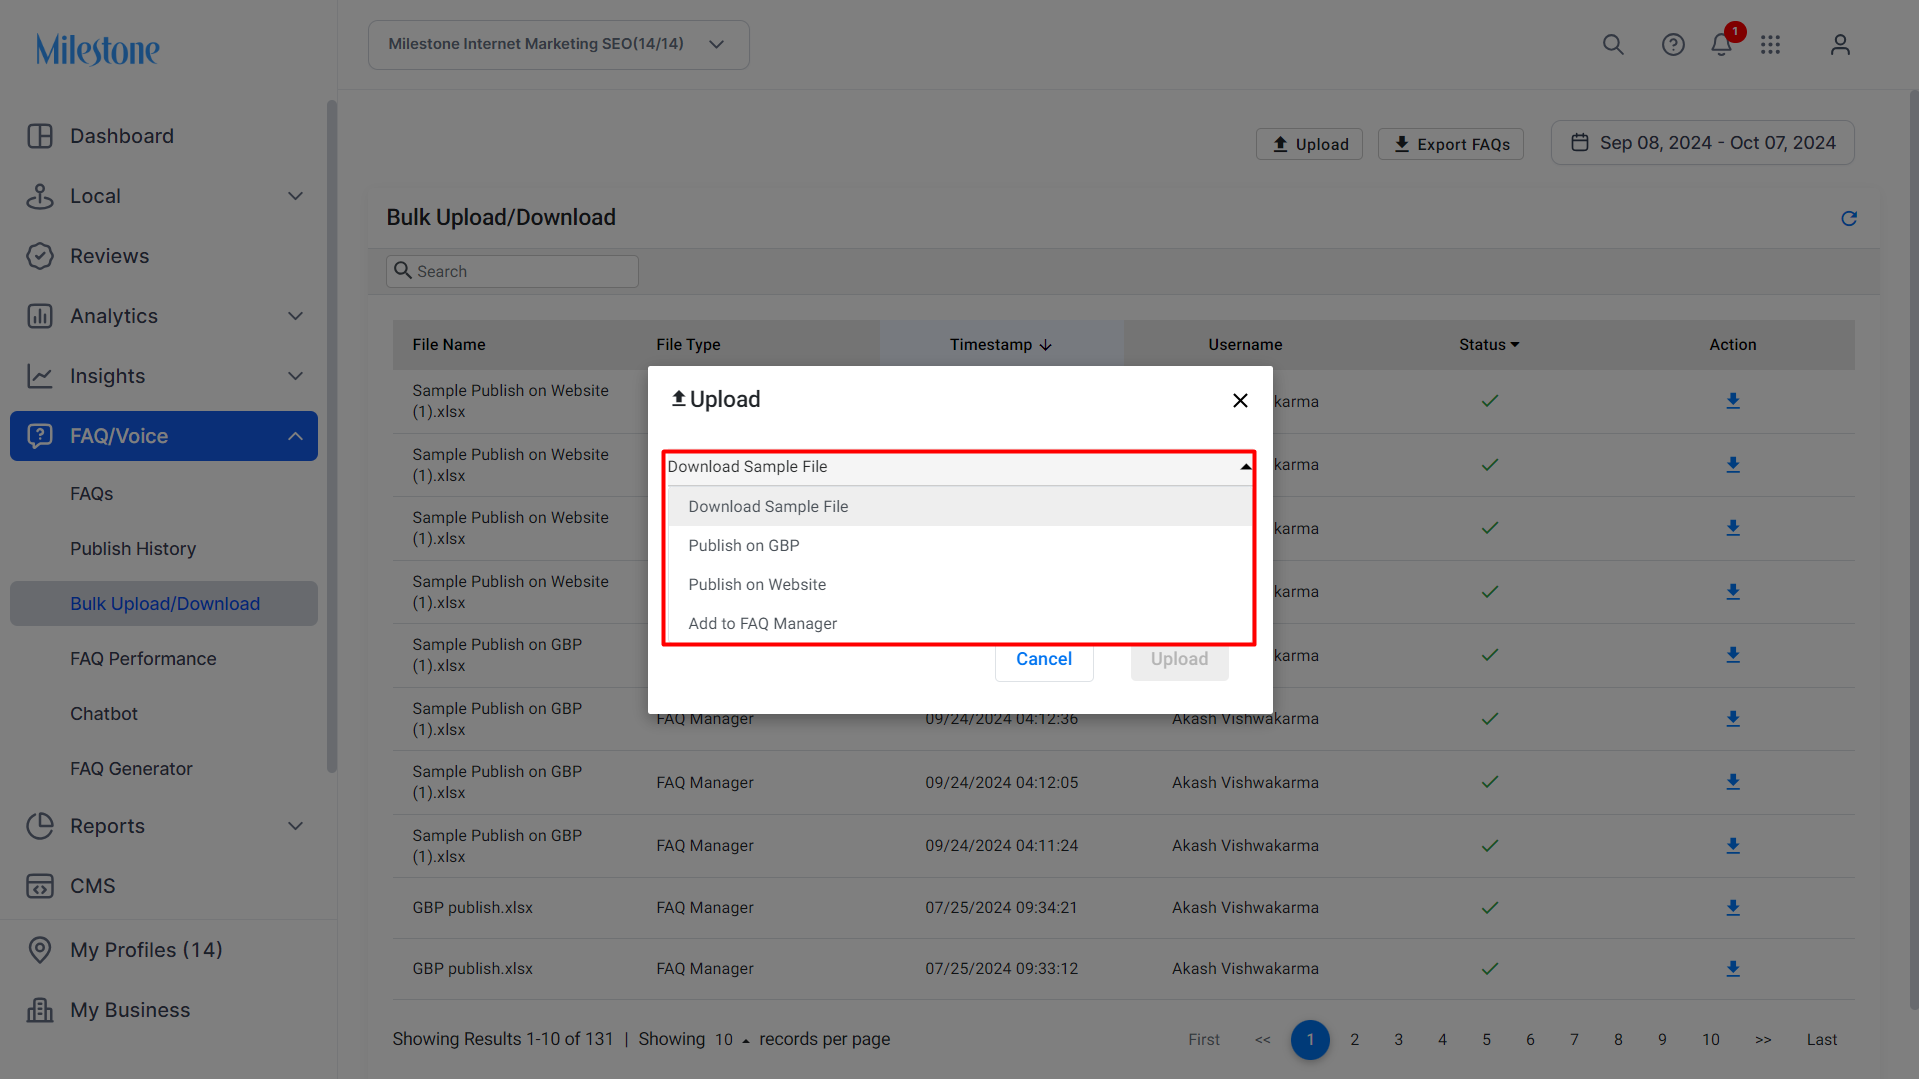Cancel the Upload dialog
The height and width of the screenshot is (1079, 1919).
click(1044, 660)
